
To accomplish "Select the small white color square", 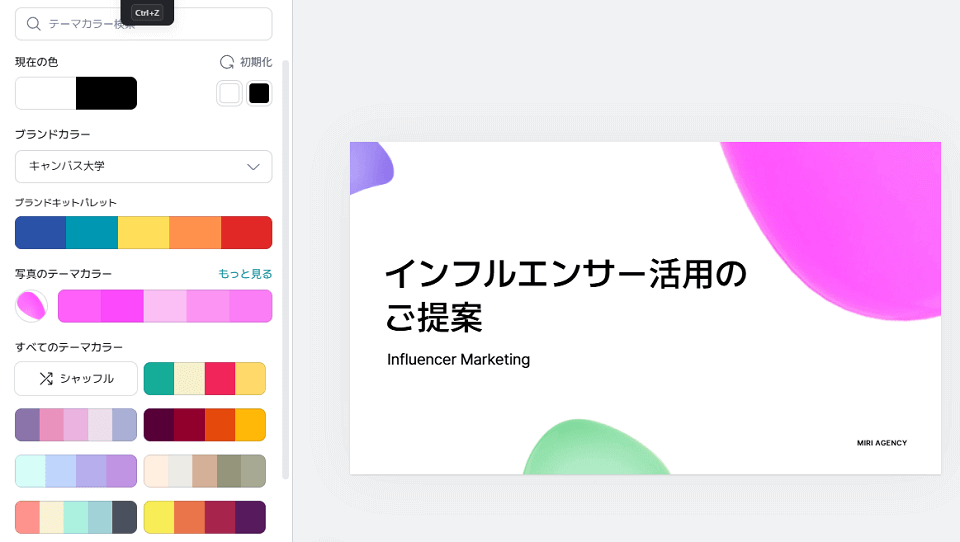I will point(230,93).
